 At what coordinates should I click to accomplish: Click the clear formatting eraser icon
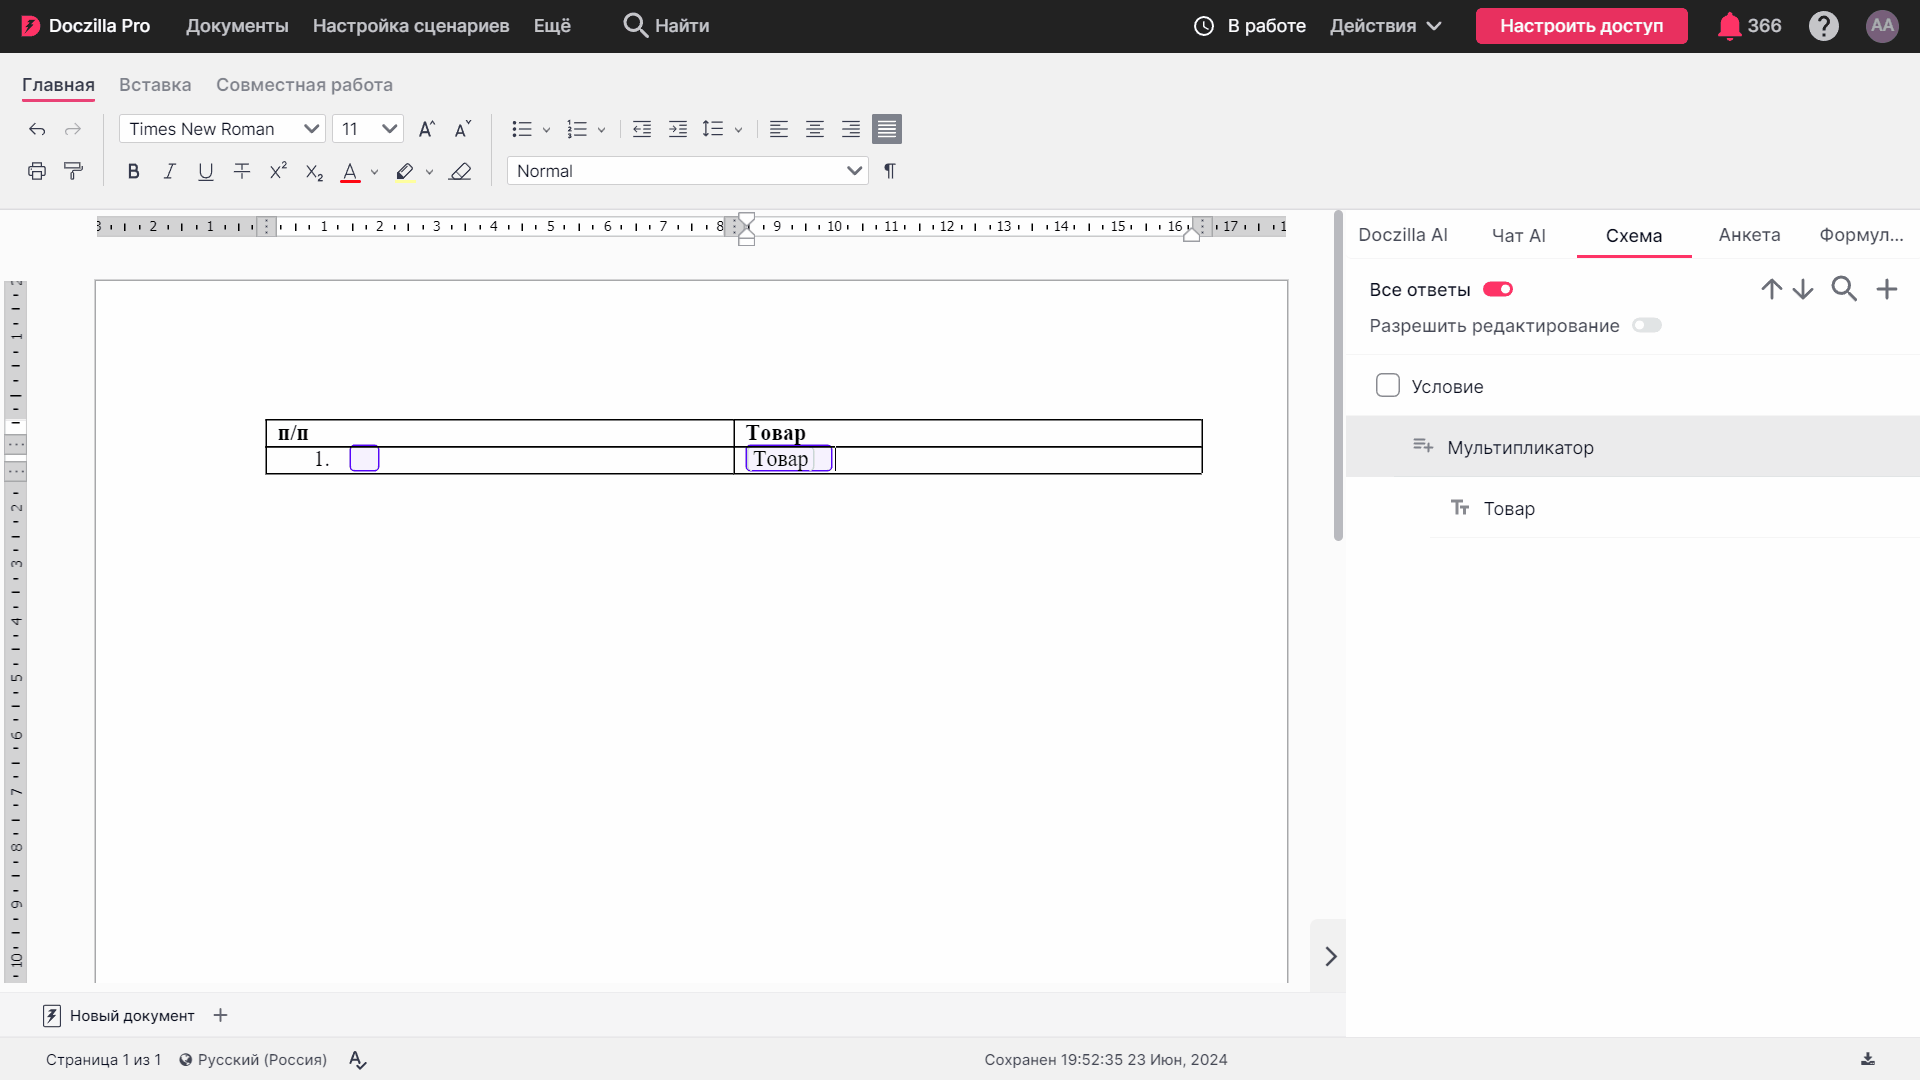point(460,171)
